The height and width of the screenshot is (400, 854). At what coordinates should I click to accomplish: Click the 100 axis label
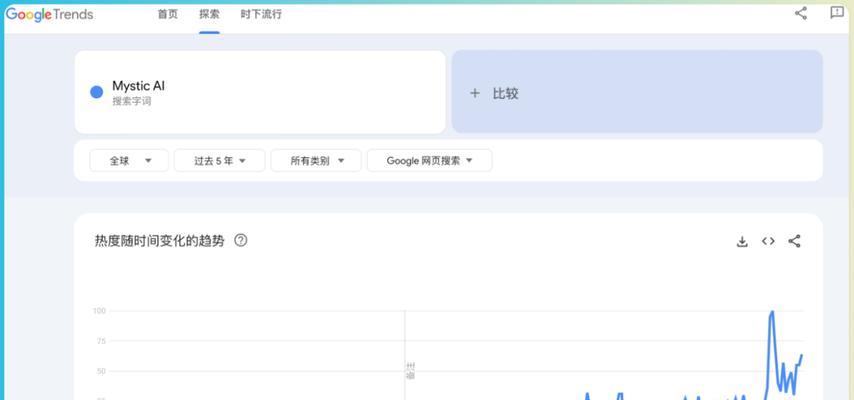[99, 311]
